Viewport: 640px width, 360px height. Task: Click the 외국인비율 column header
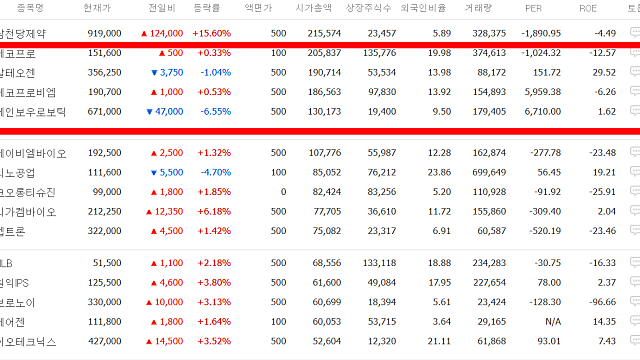423,8
